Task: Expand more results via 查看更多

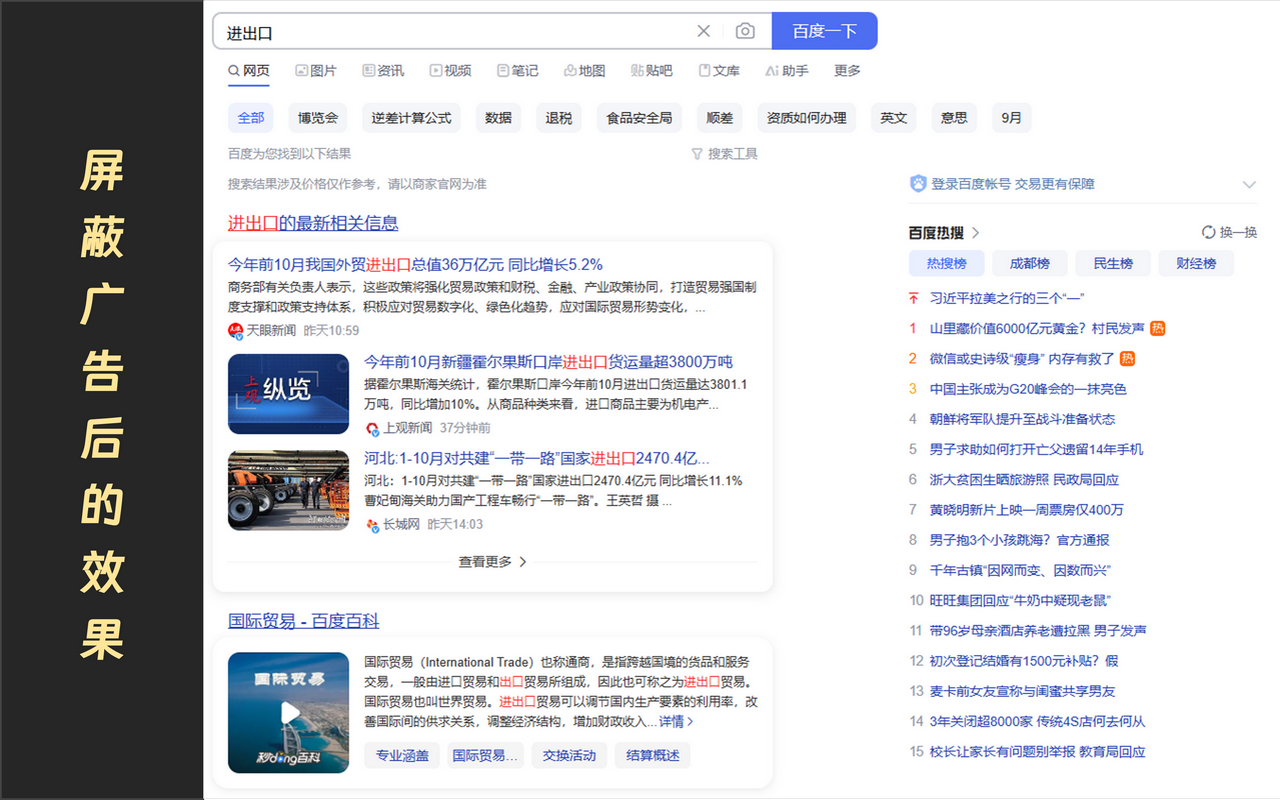Action: click(x=490, y=562)
